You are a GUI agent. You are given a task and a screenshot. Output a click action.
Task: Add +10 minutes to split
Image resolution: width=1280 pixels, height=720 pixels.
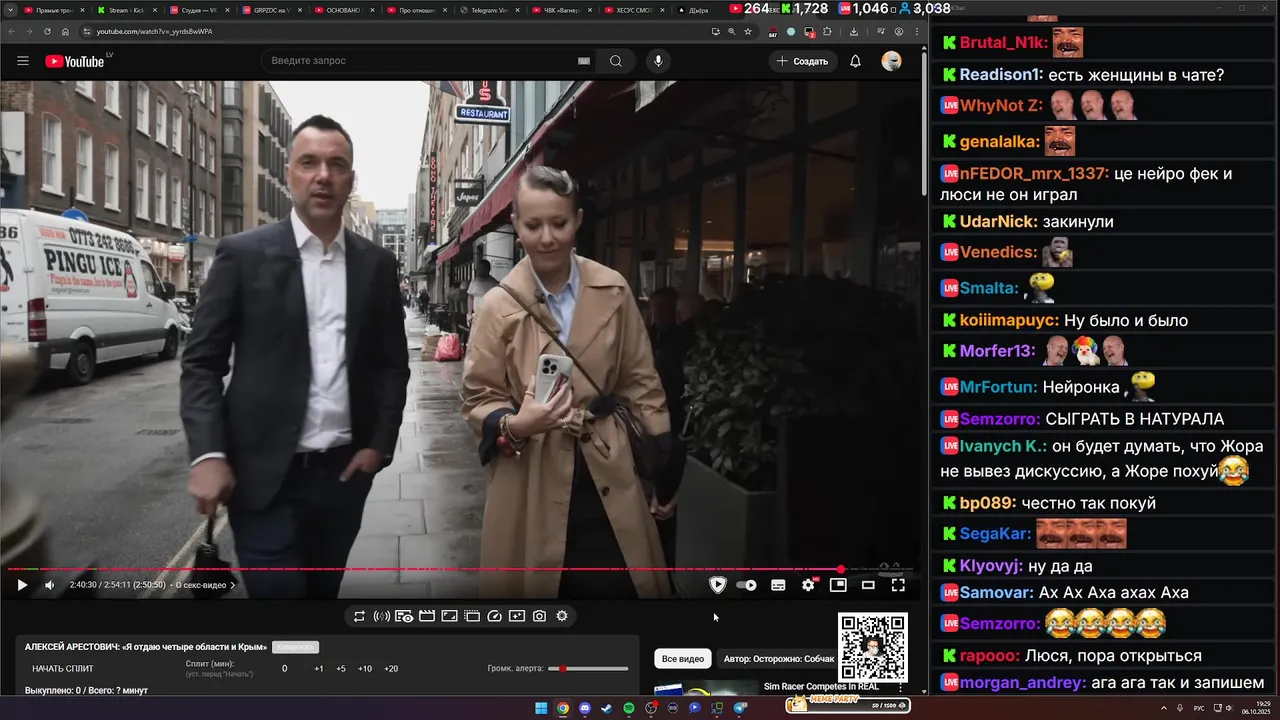click(365, 669)
